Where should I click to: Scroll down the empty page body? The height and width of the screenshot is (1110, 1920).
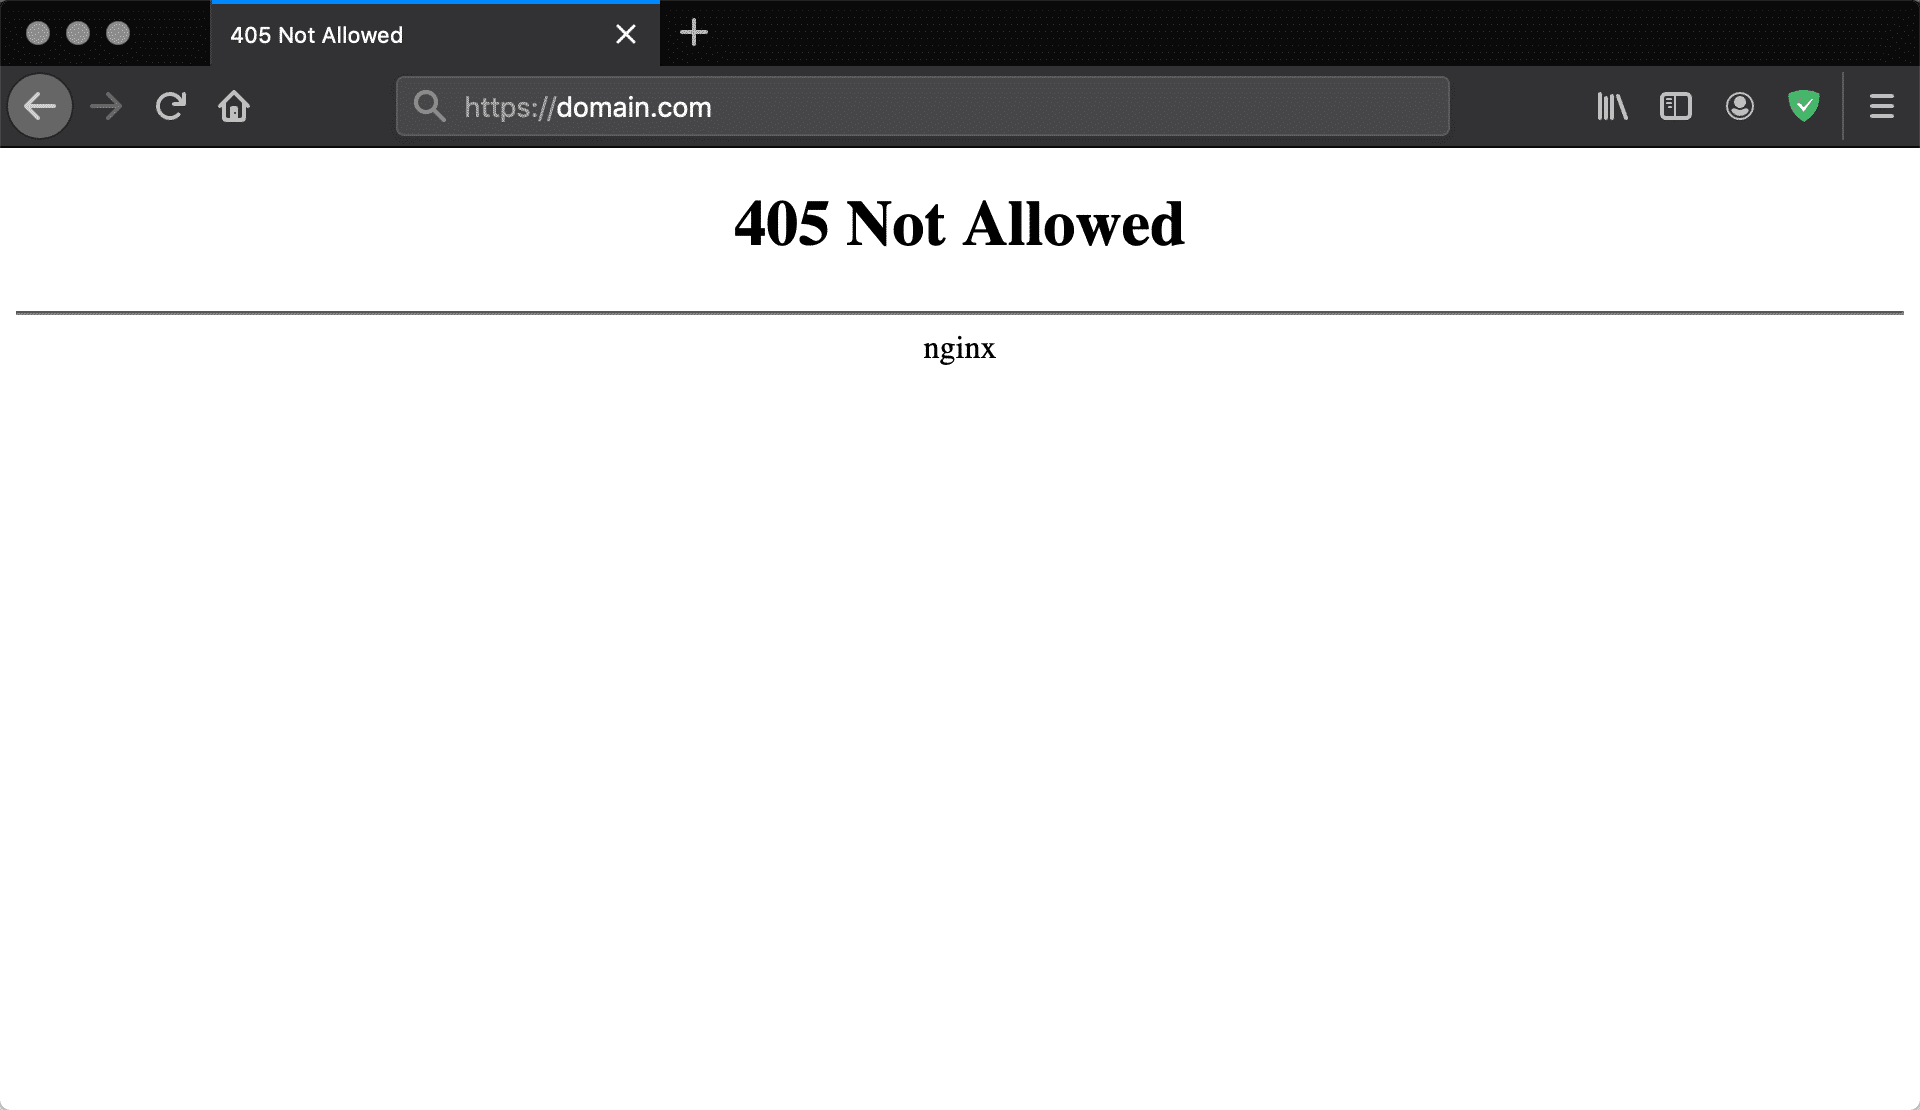click(959, 740)
